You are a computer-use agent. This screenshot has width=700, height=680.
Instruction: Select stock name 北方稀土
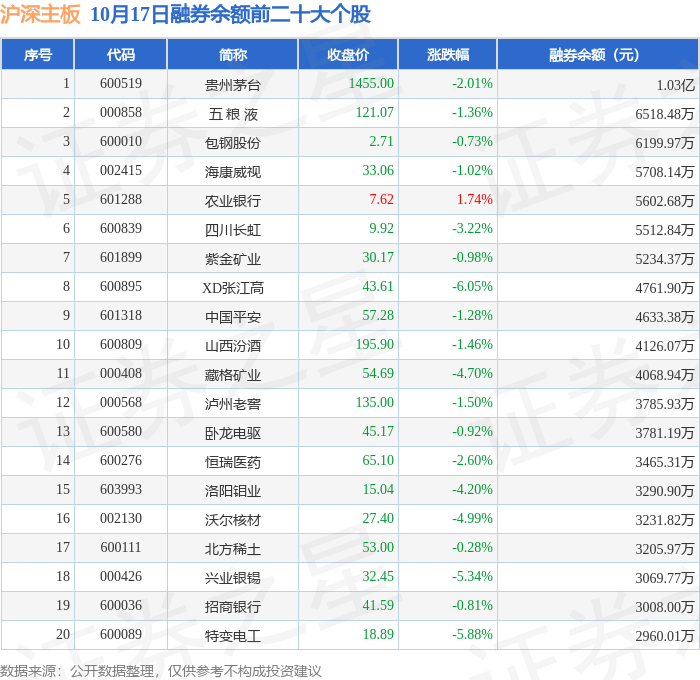[x=233, y=549]
